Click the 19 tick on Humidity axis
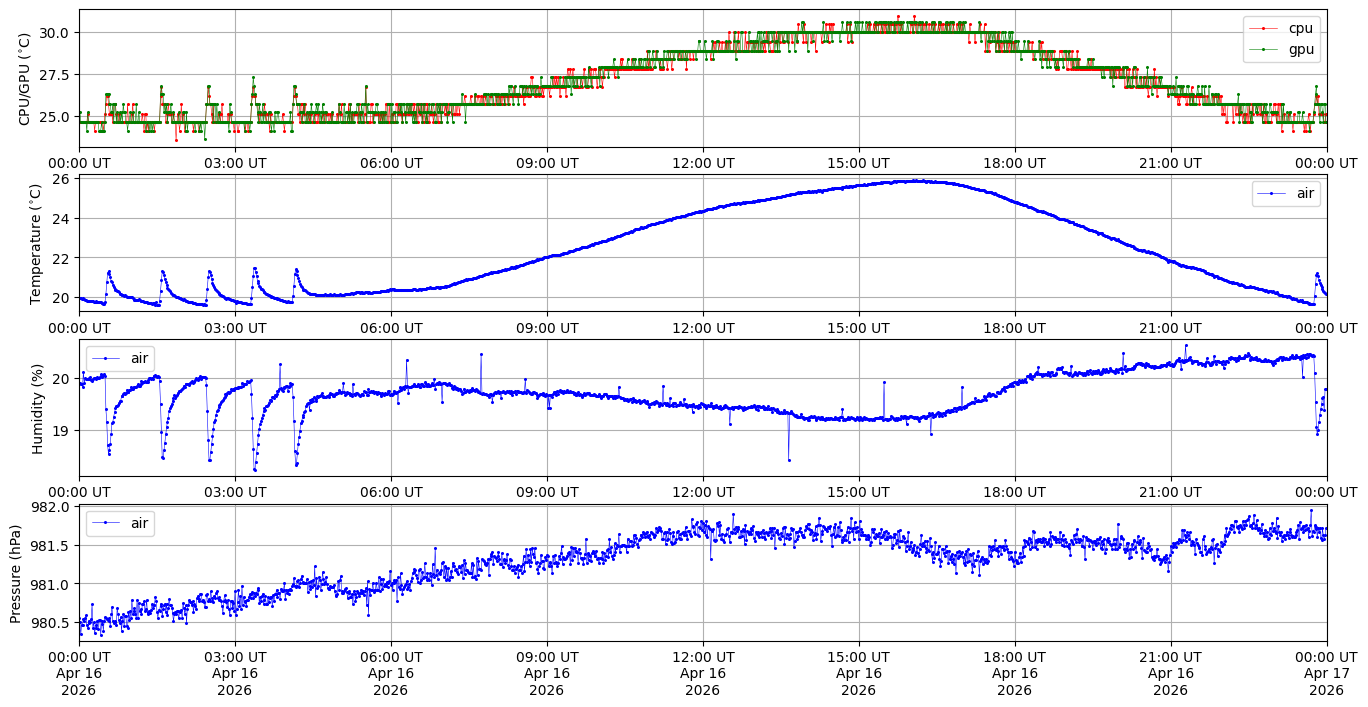The width and height of the screenshot is (1368, 707). (60, 431)
